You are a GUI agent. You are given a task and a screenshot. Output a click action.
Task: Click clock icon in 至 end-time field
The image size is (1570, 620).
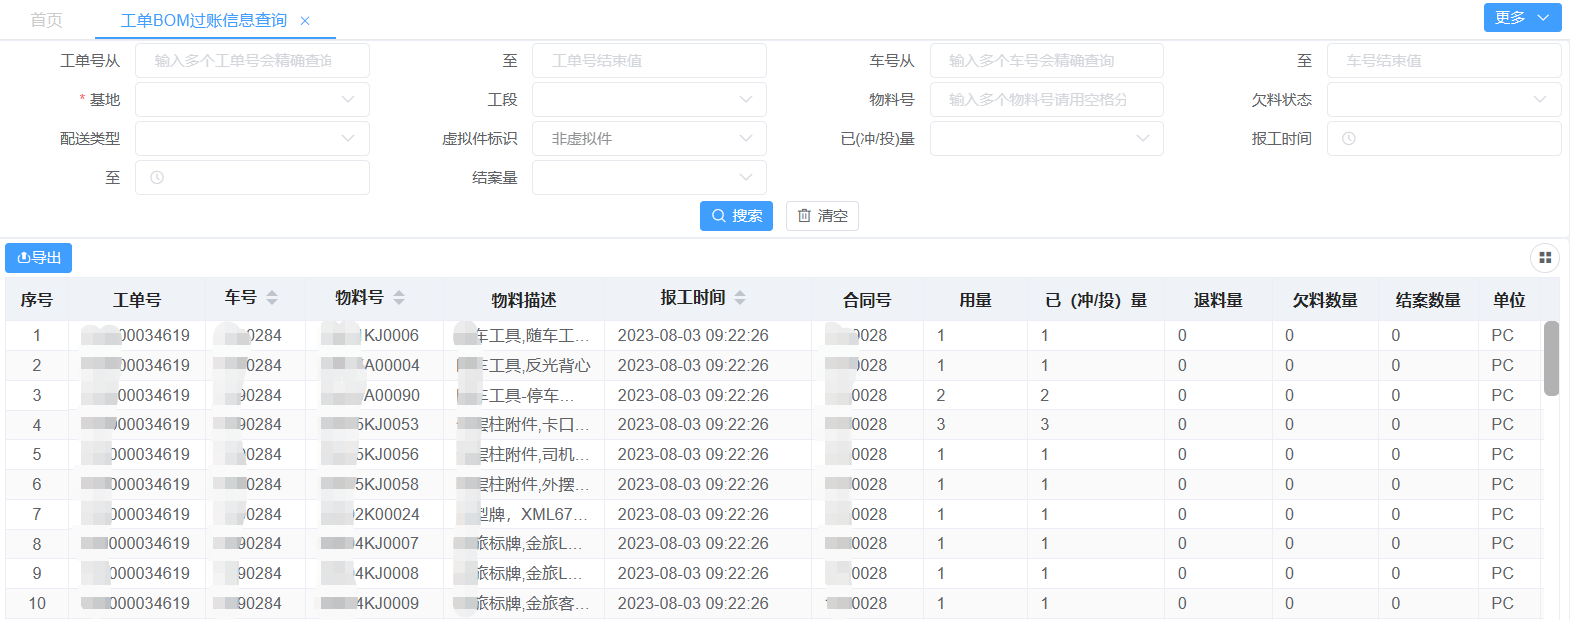tap(157, 178)
